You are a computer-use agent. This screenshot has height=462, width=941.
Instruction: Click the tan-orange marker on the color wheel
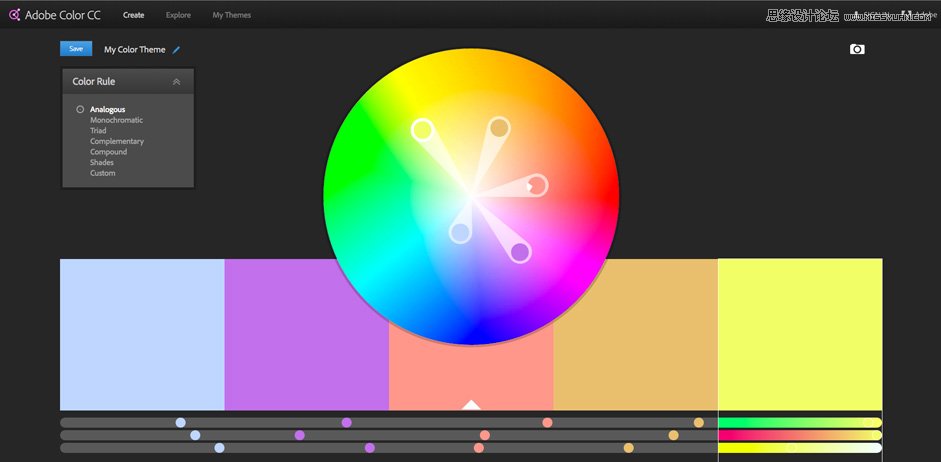(x=499, y=127)
